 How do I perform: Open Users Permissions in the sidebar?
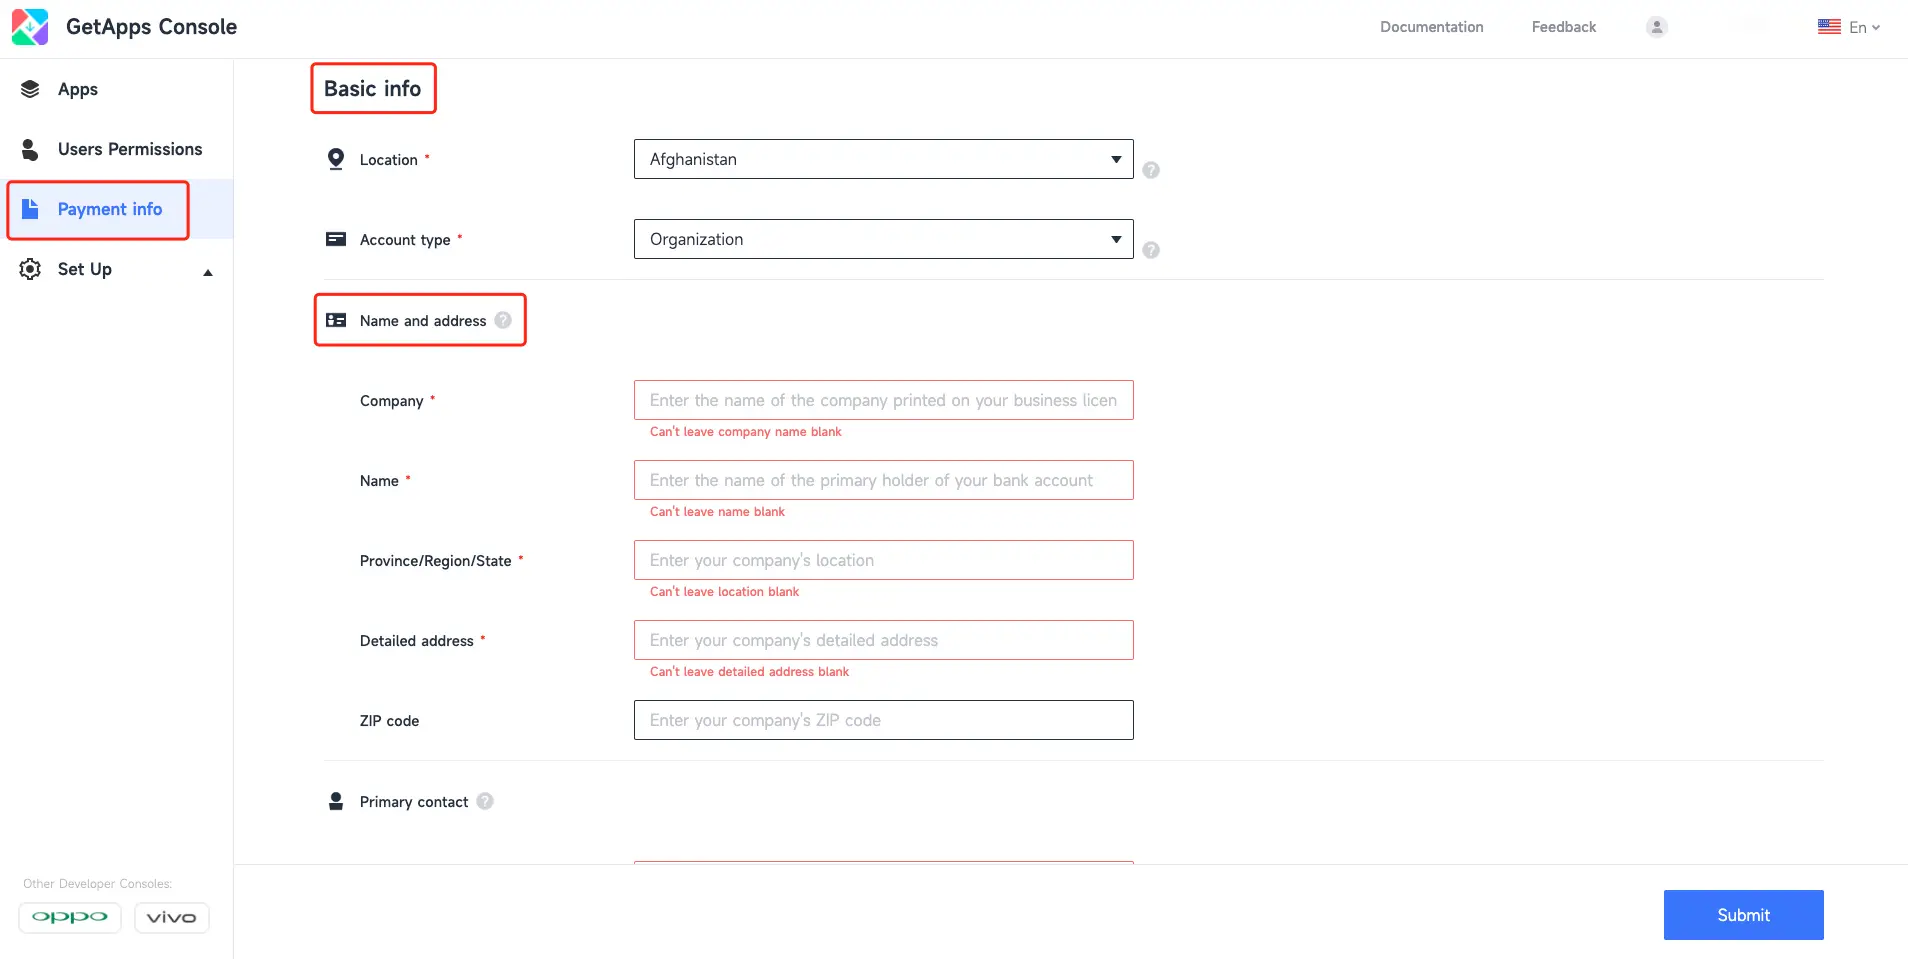click(129, 149)
